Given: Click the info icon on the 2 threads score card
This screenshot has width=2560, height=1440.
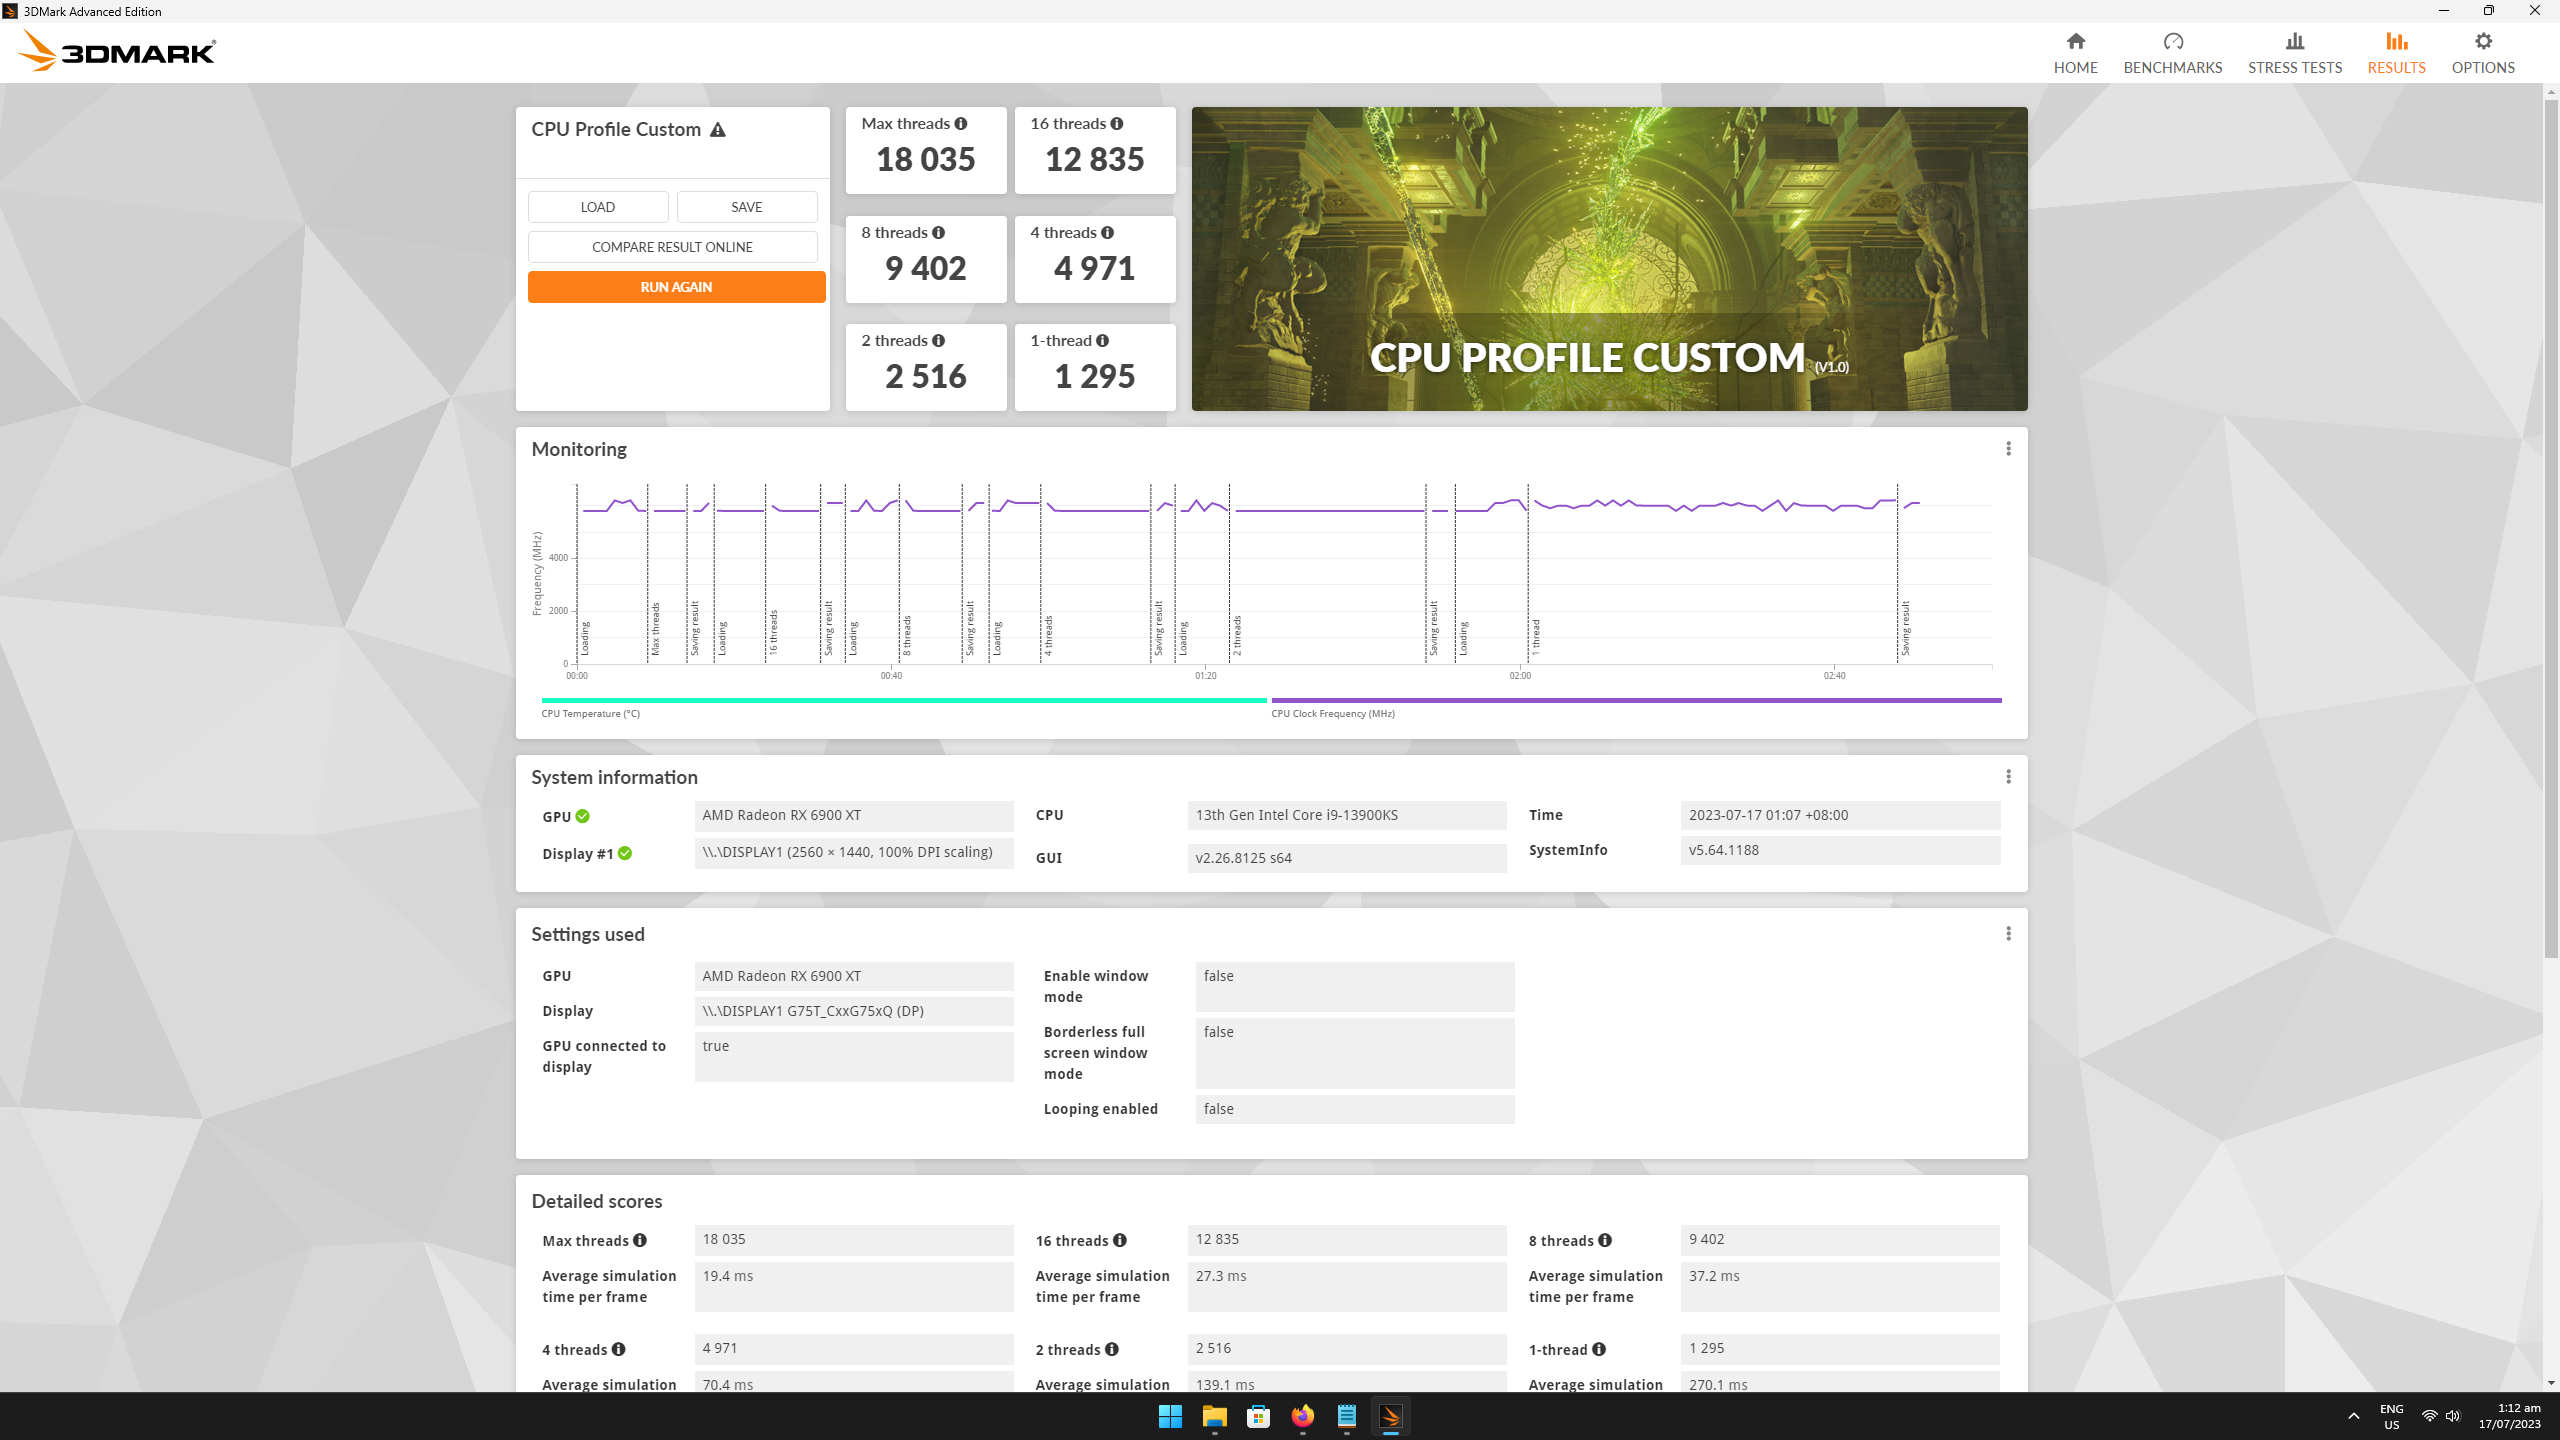Looking at the screenshot, I should click(938, 341).
